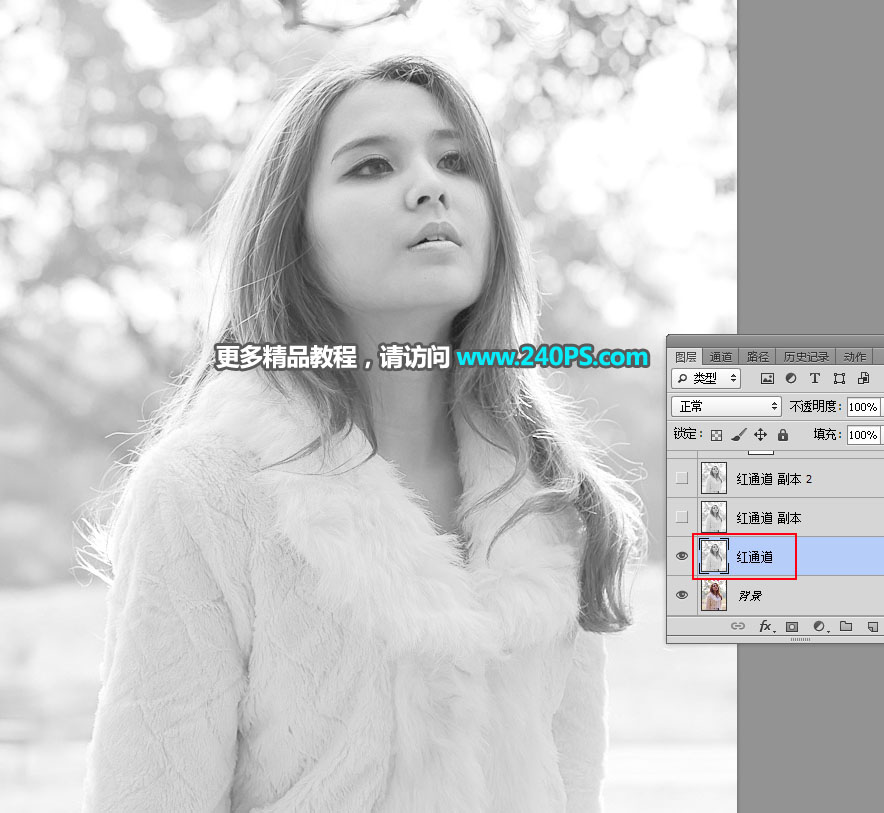Show the 红通道 副本 layer
The image size is (884, 813).
click(682, 517)
